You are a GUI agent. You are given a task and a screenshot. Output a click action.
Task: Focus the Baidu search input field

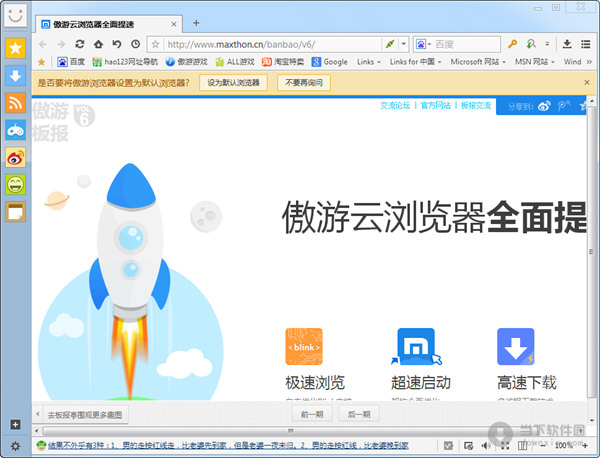(466, 44)
